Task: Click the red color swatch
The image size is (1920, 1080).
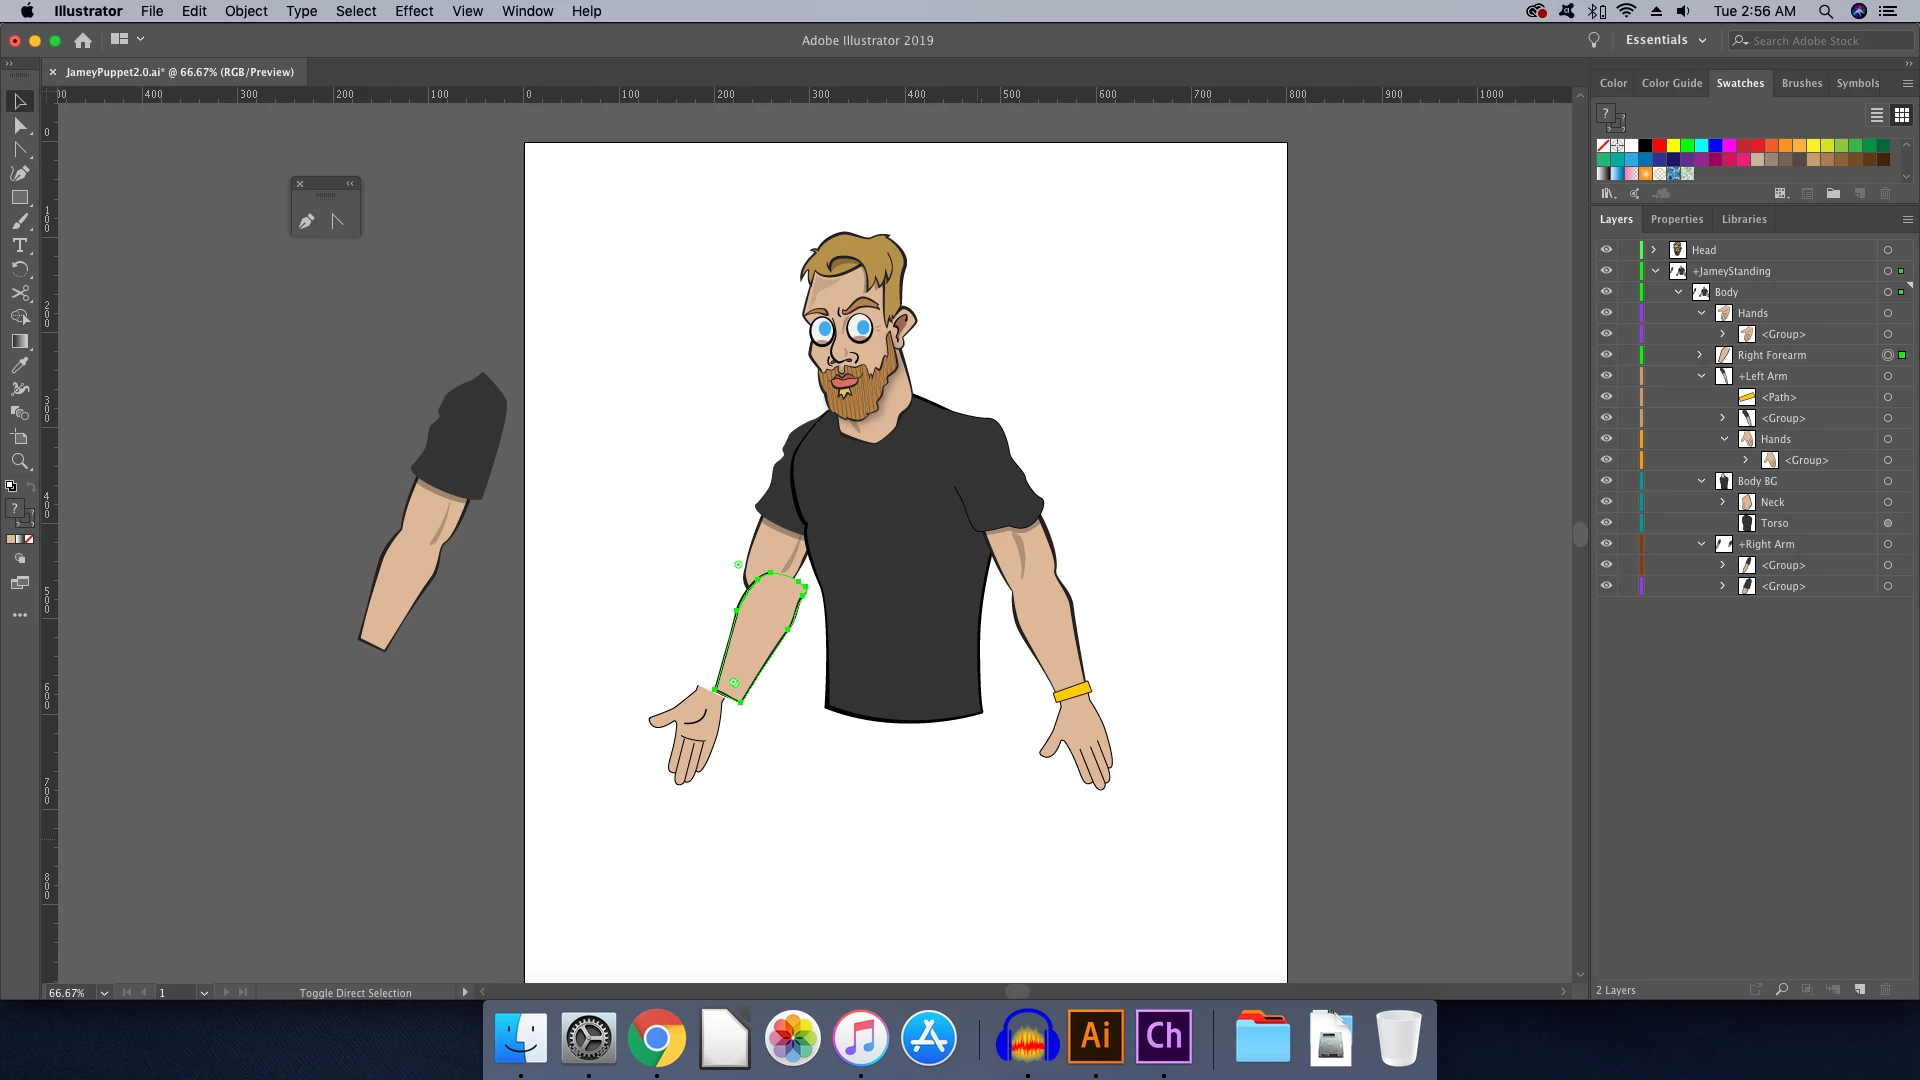Action: tap(1659, 146)
